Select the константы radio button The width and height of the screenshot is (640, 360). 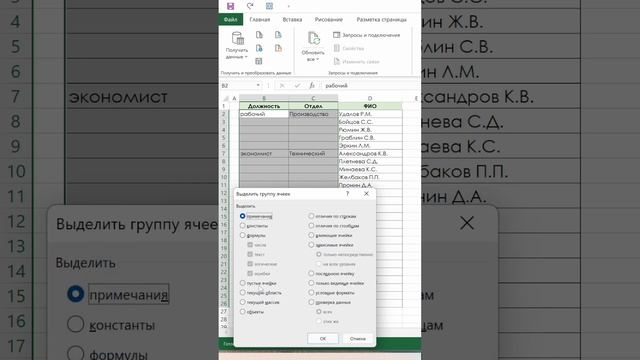tap(242, 226)
